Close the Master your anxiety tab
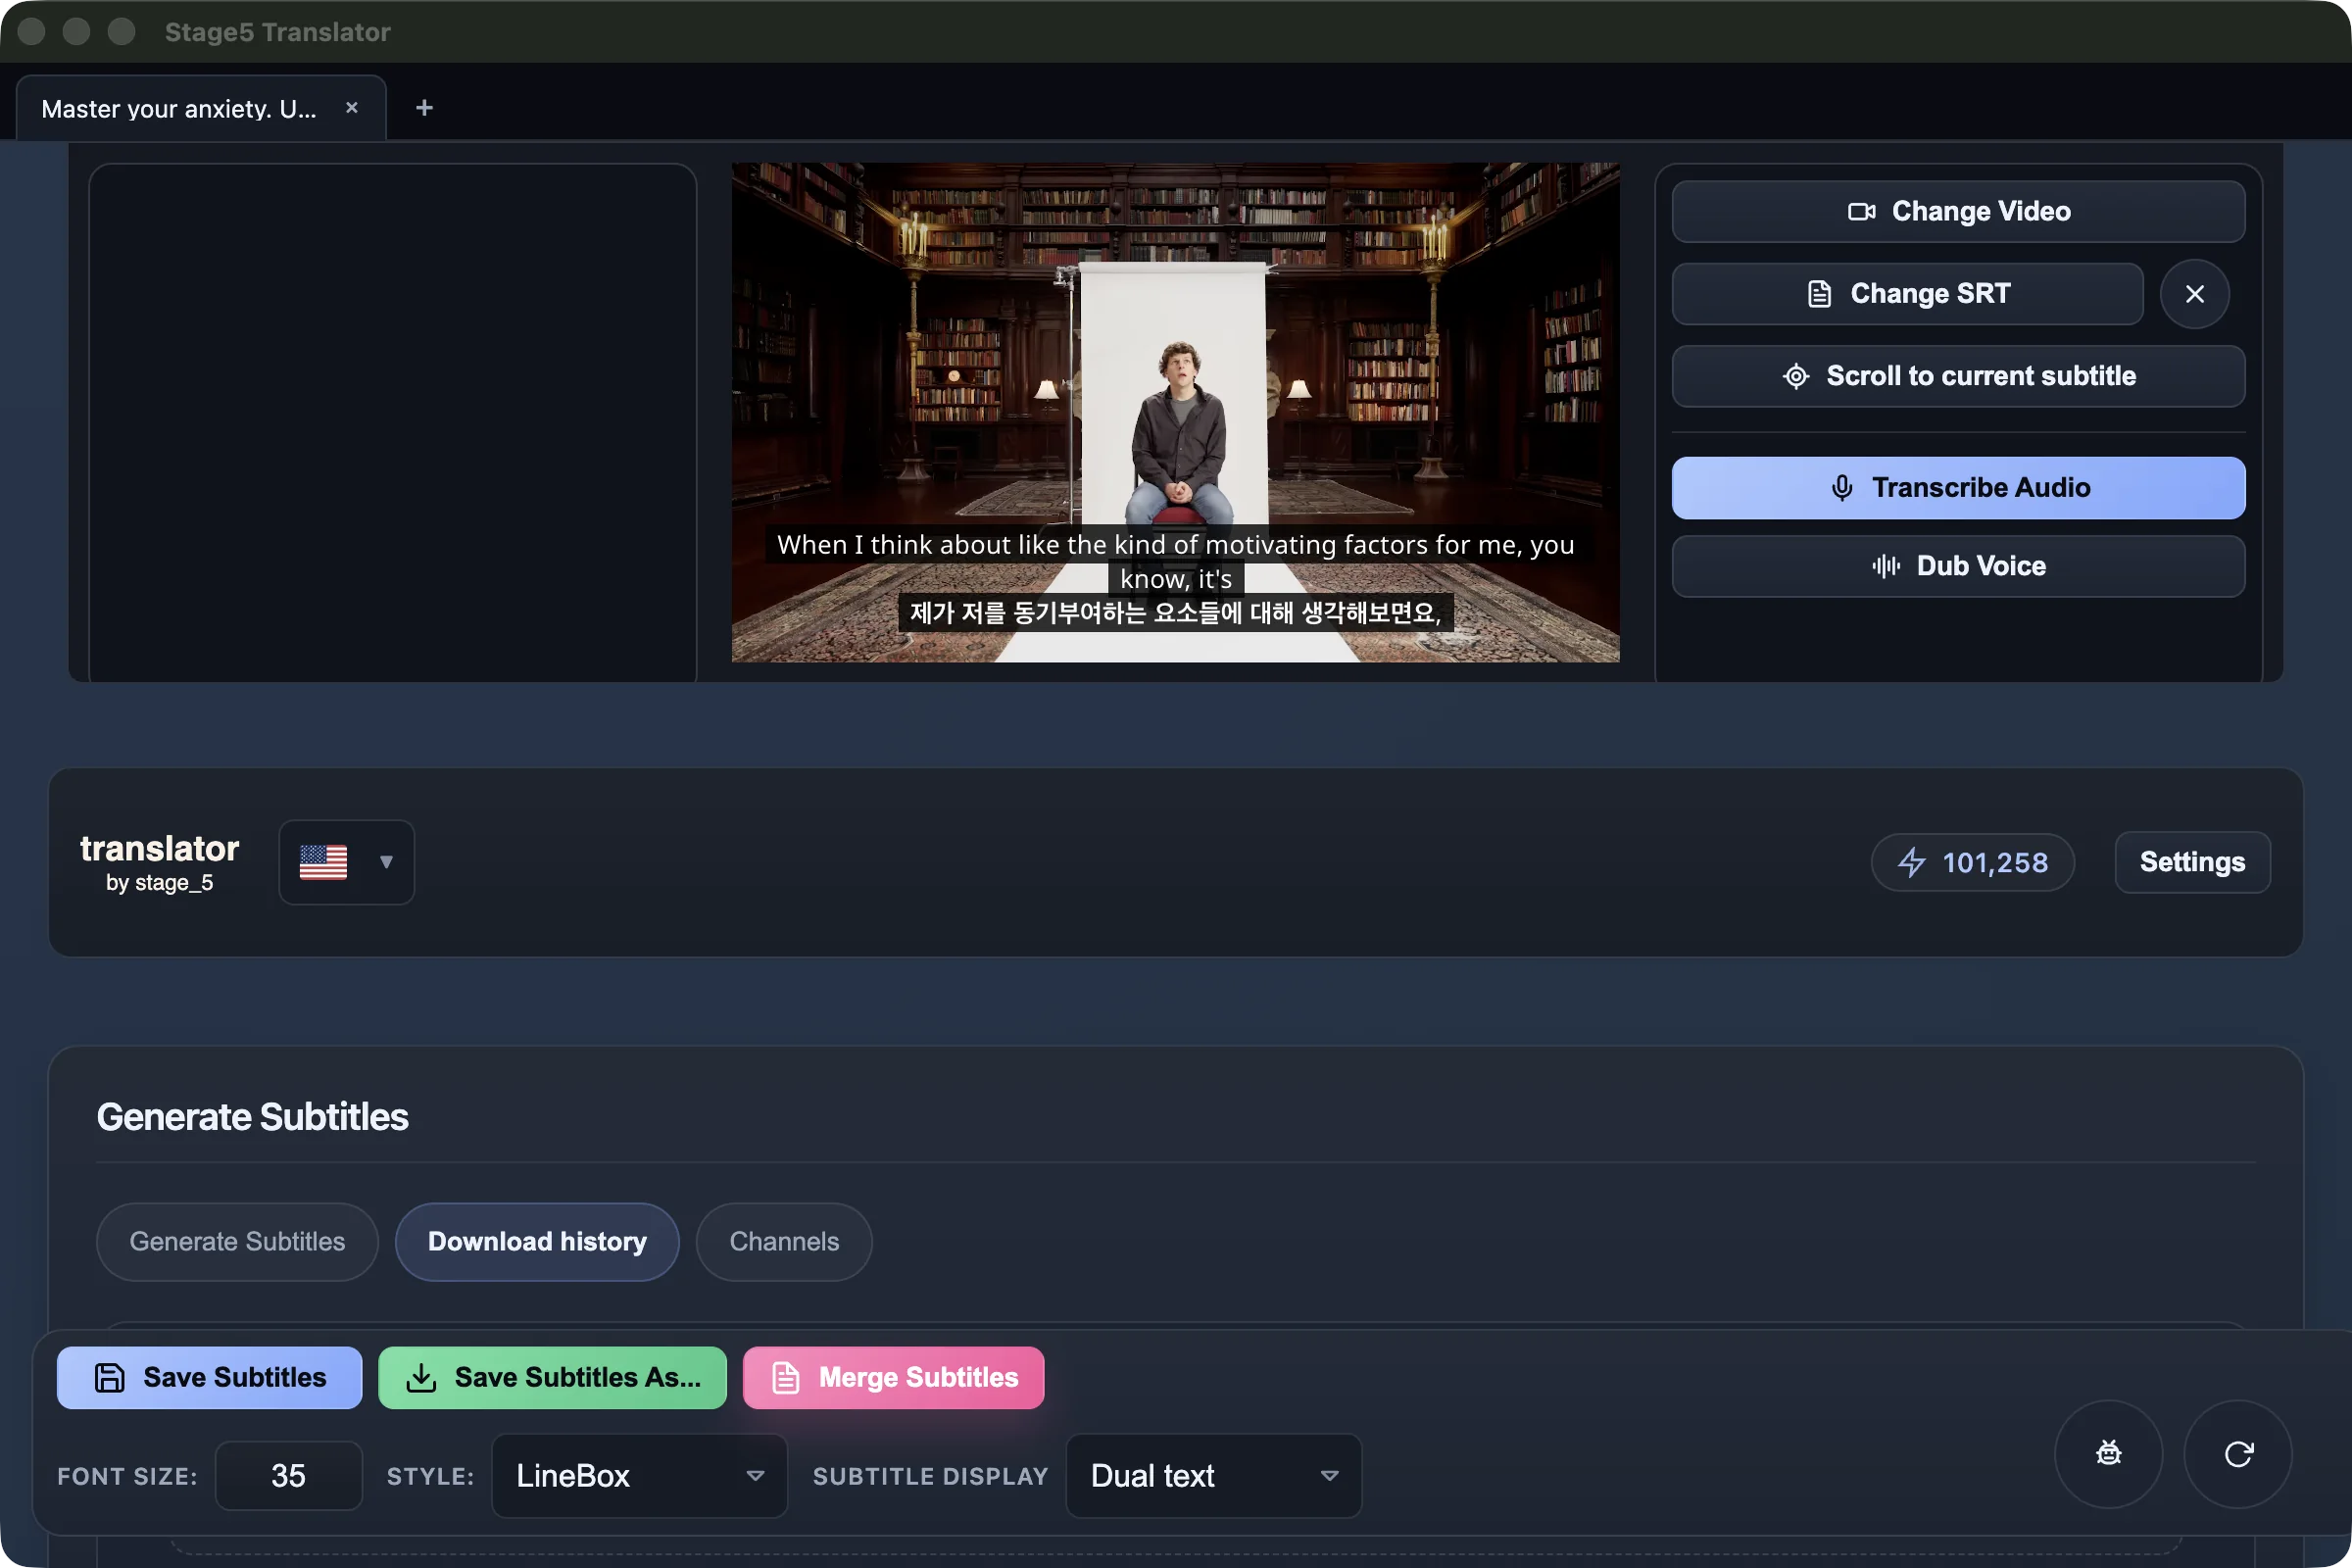This screenshot has width=2352, height=1568. click(x=351, y=107)
